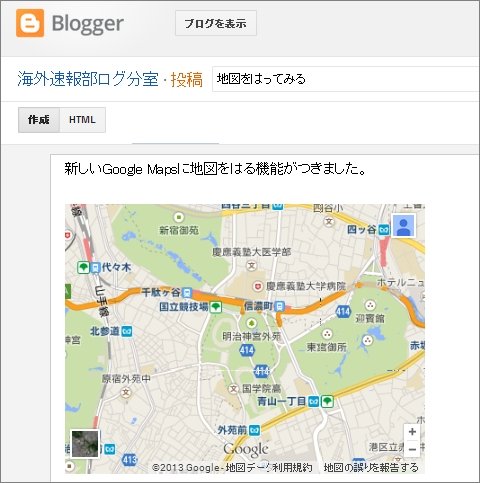Click the text 新しいGoogle Mapsに地図をはる機能がつきました。
480x483 pixels.
tap(215, 169)
